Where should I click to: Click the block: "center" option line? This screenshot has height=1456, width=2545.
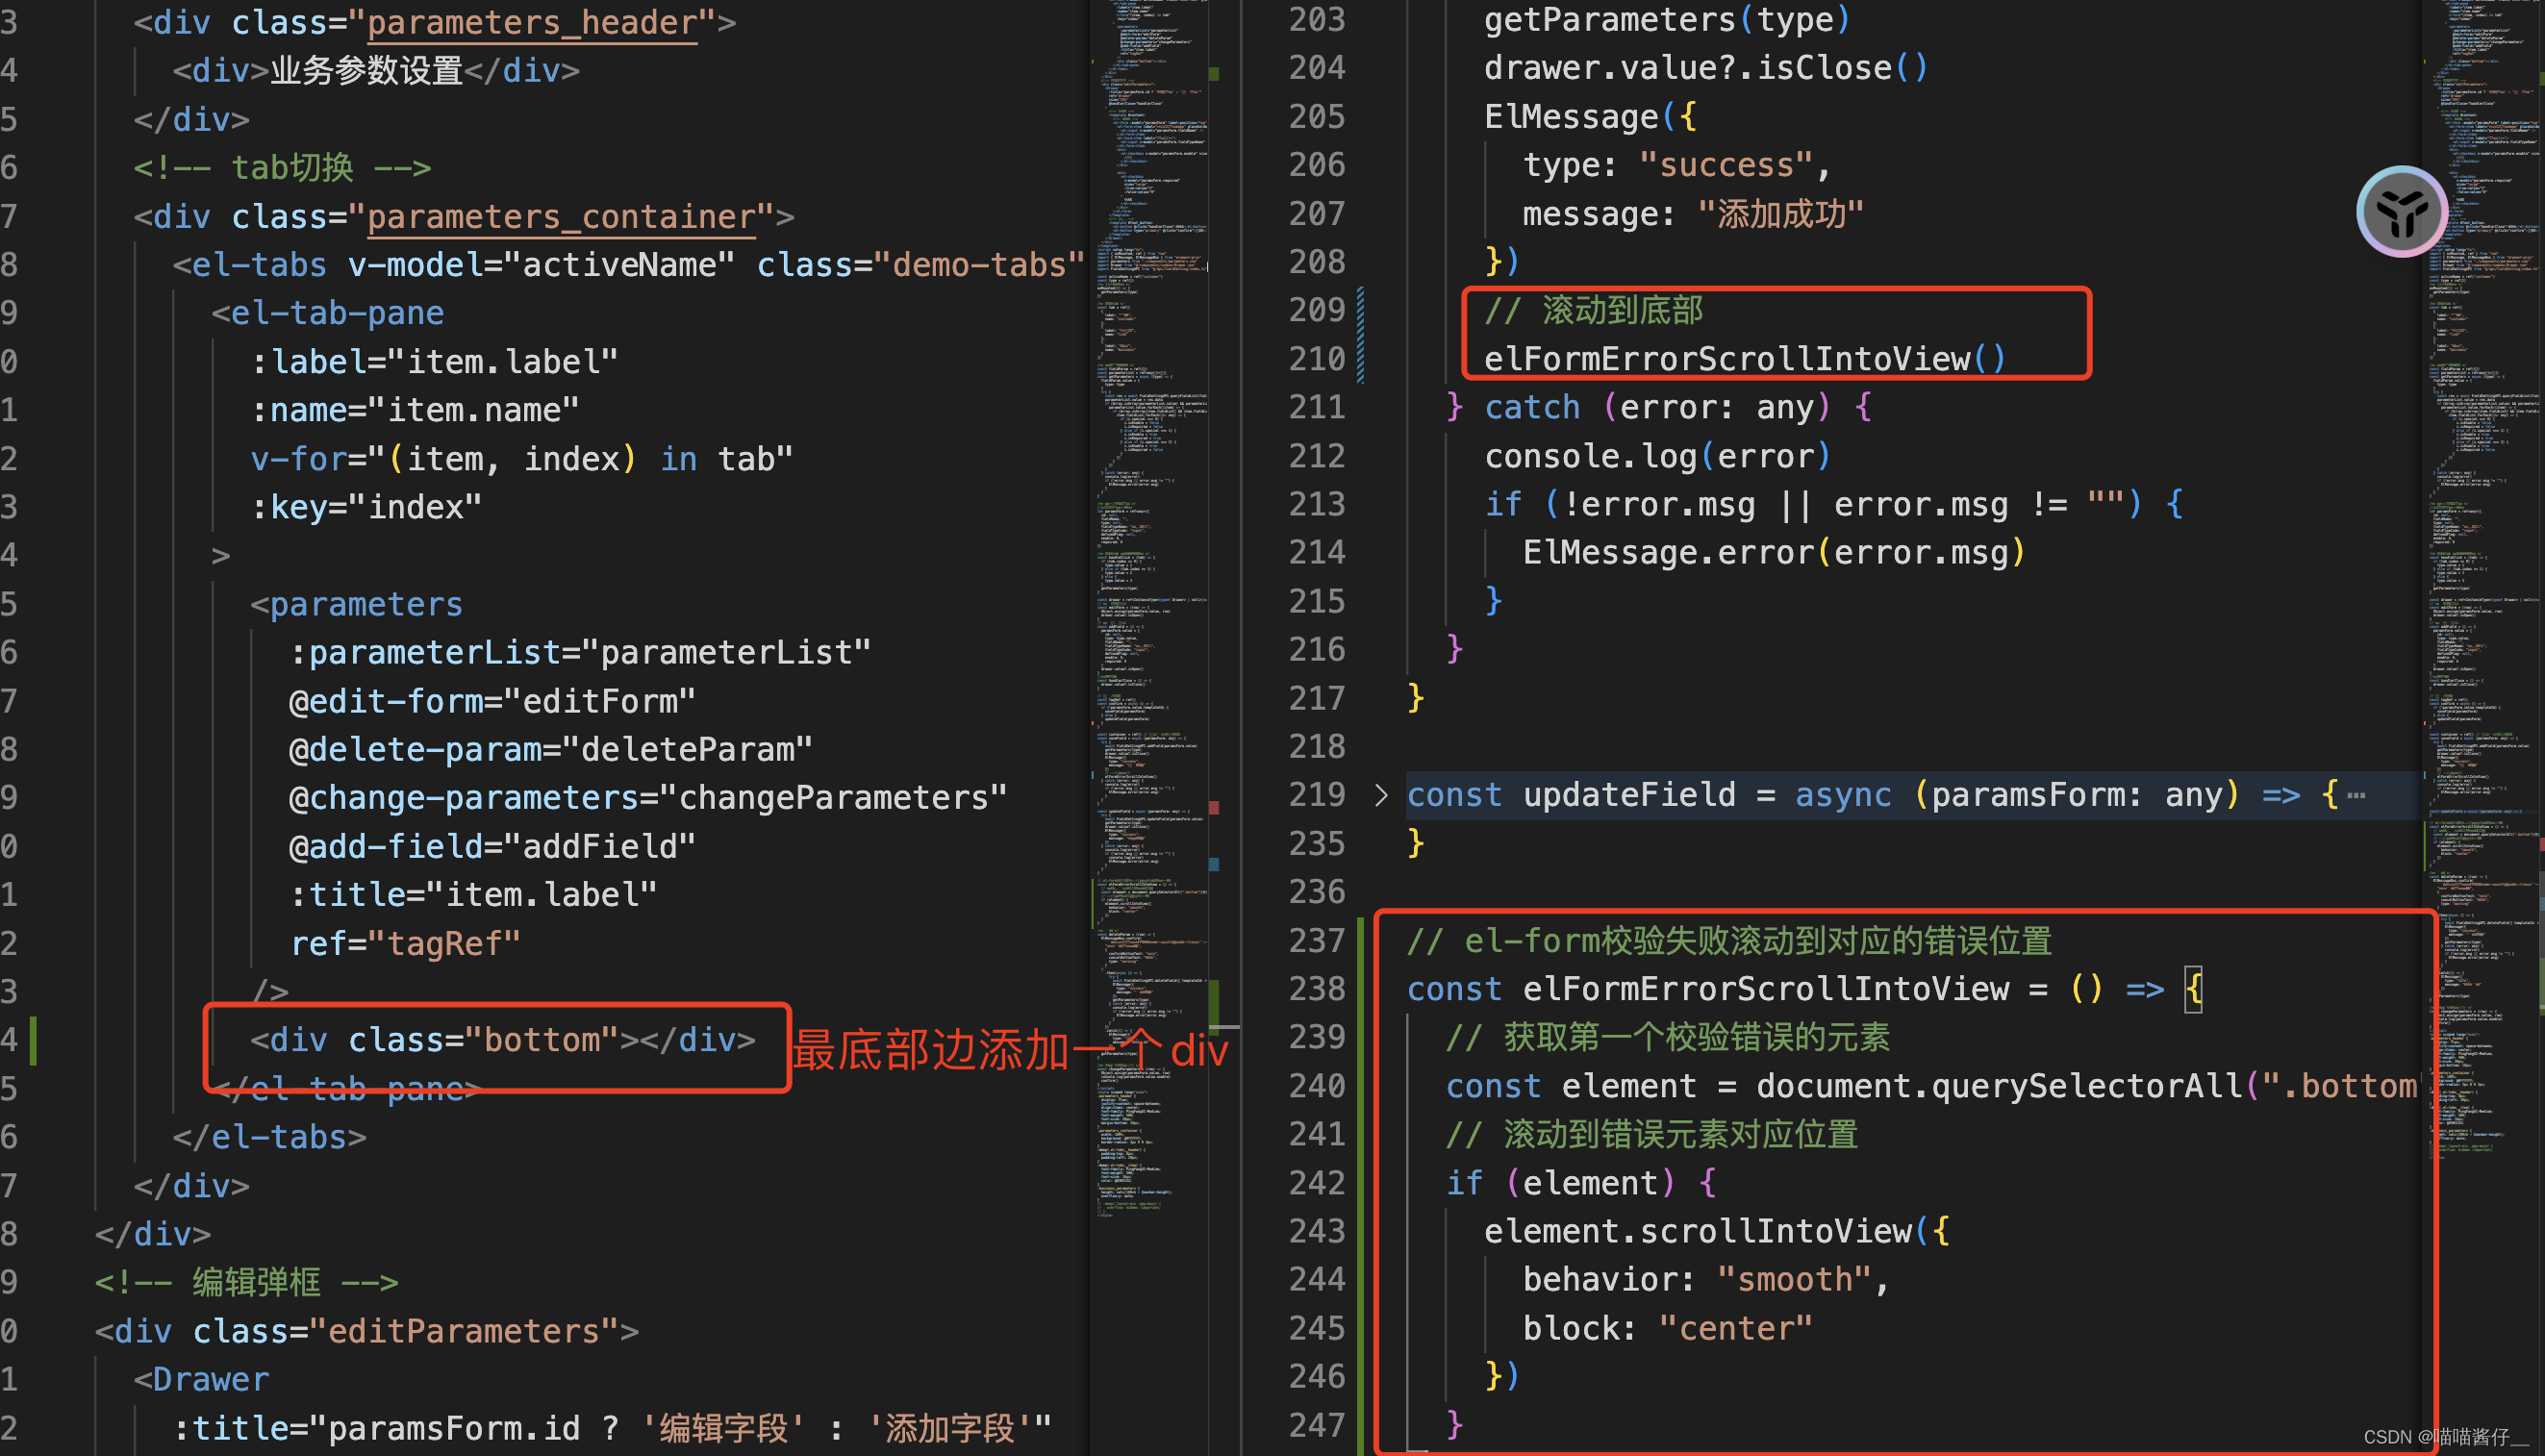(1667, 1328)
